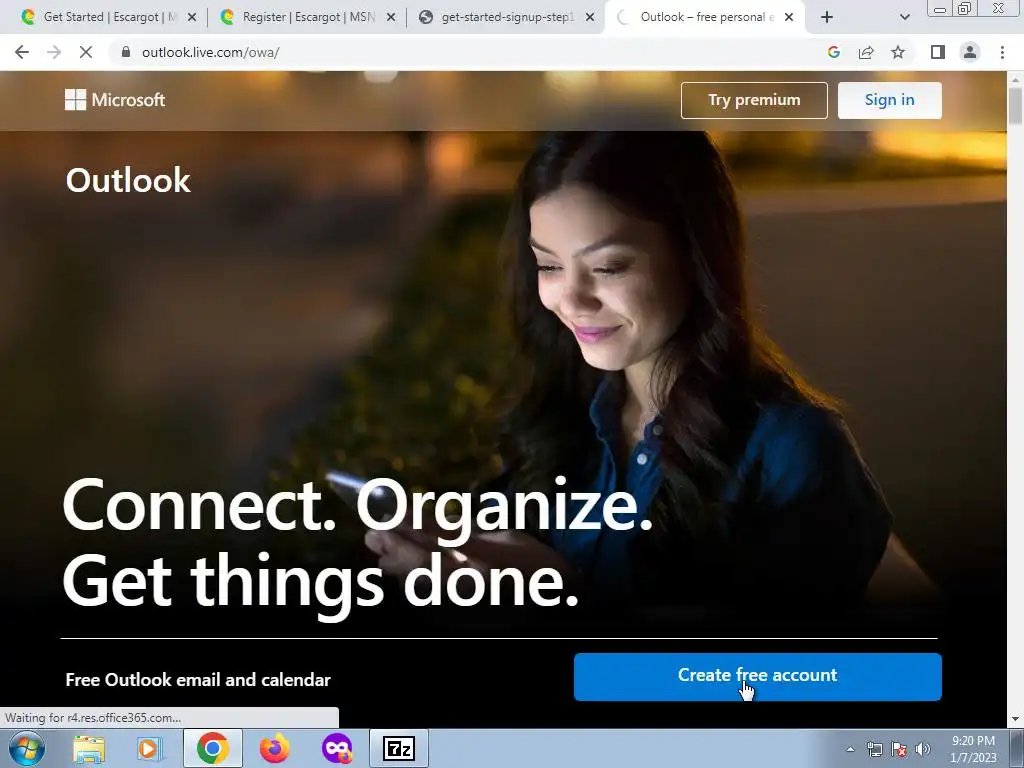
Task: Open the Windows Start button
Action: tap(26, 748)
